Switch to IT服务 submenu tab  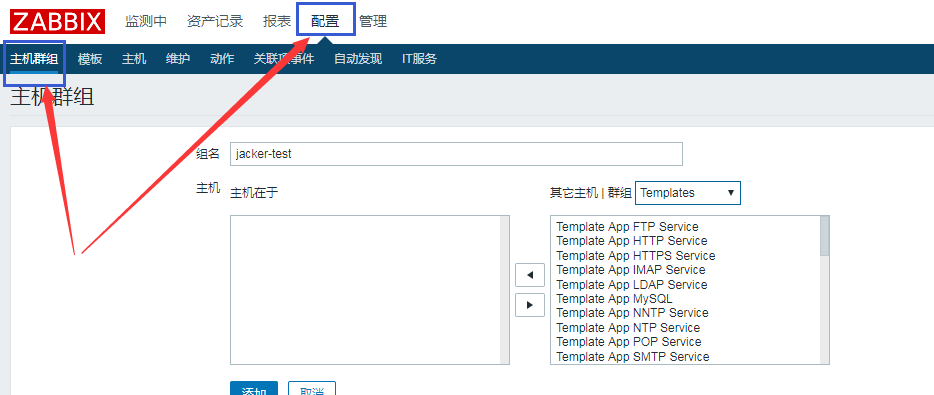click(x=419, y=59)
